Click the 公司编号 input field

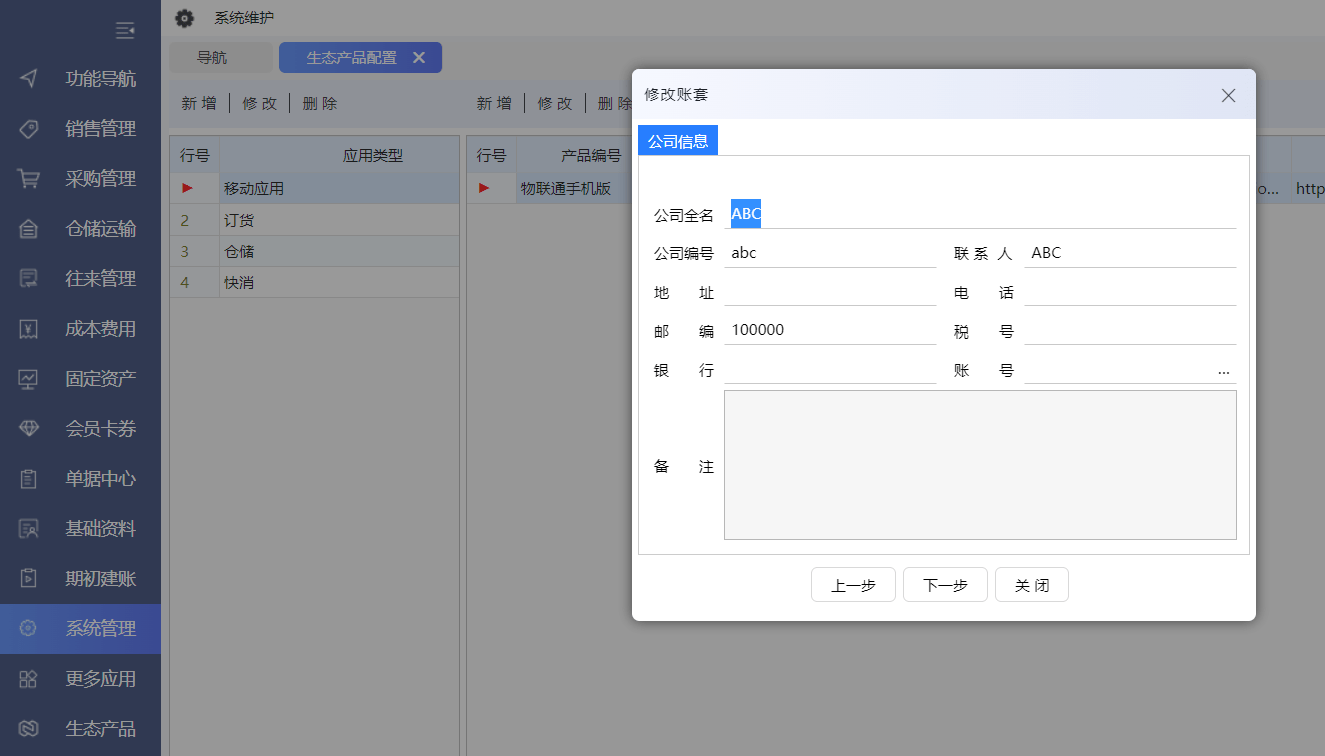point(830,253)
